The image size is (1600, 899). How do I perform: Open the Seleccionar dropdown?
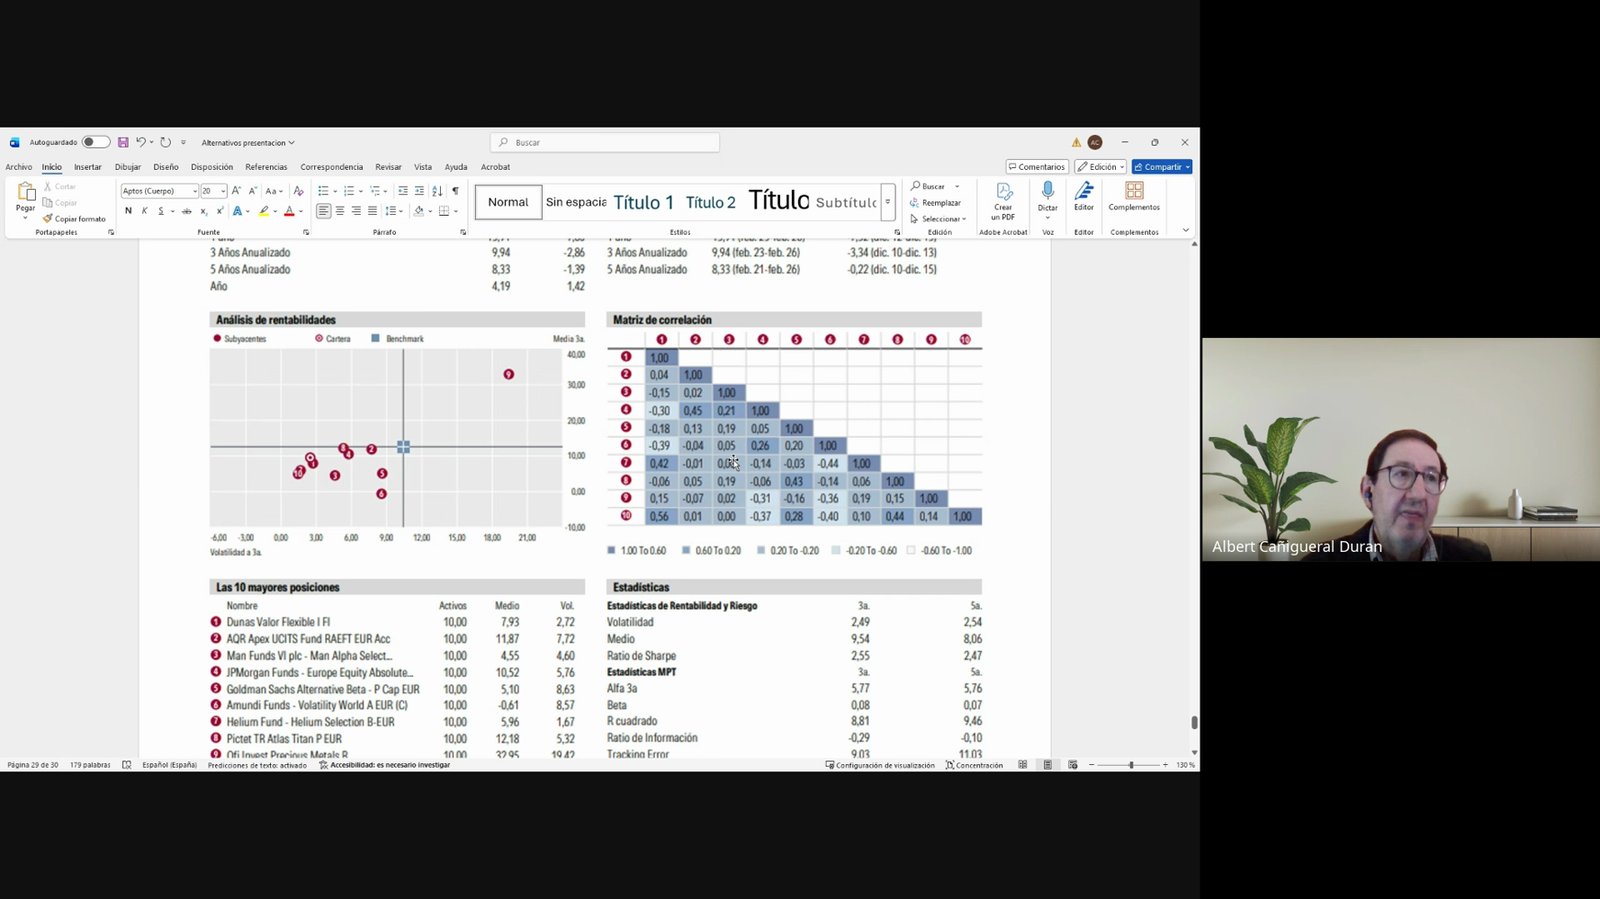938,219
